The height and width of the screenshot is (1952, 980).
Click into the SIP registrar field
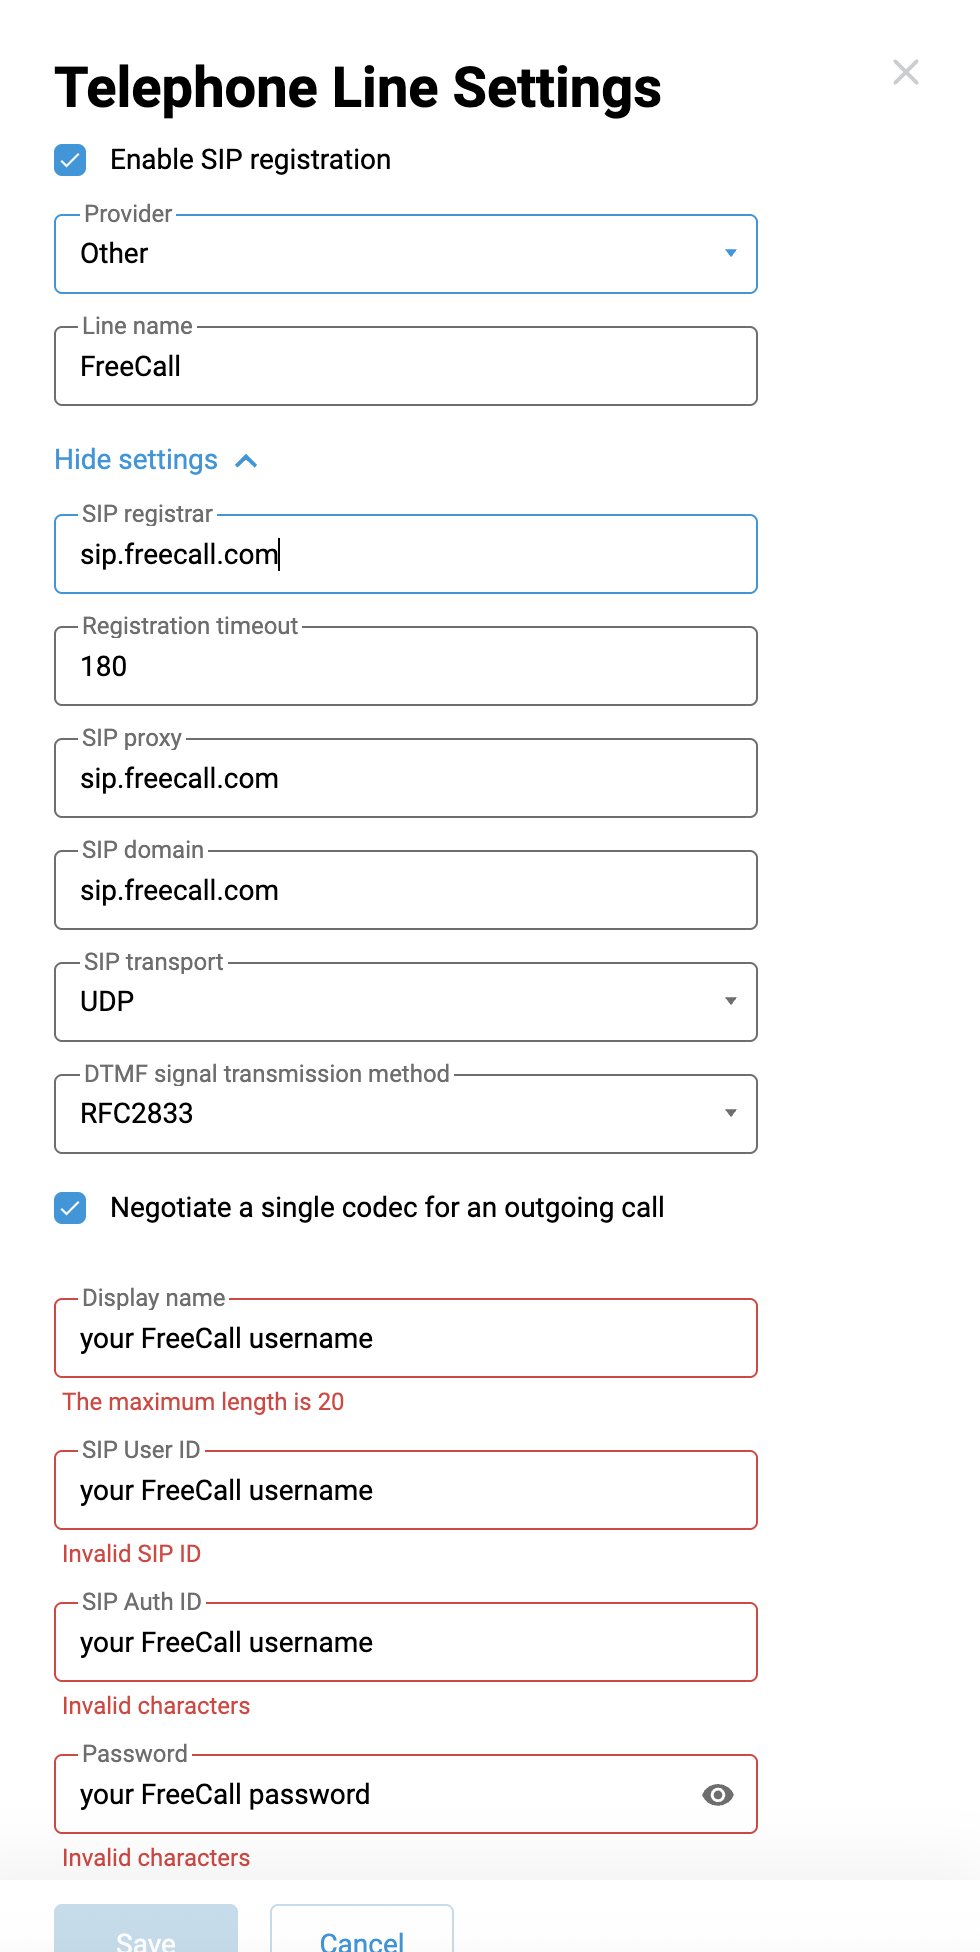[x=406, y=554]
